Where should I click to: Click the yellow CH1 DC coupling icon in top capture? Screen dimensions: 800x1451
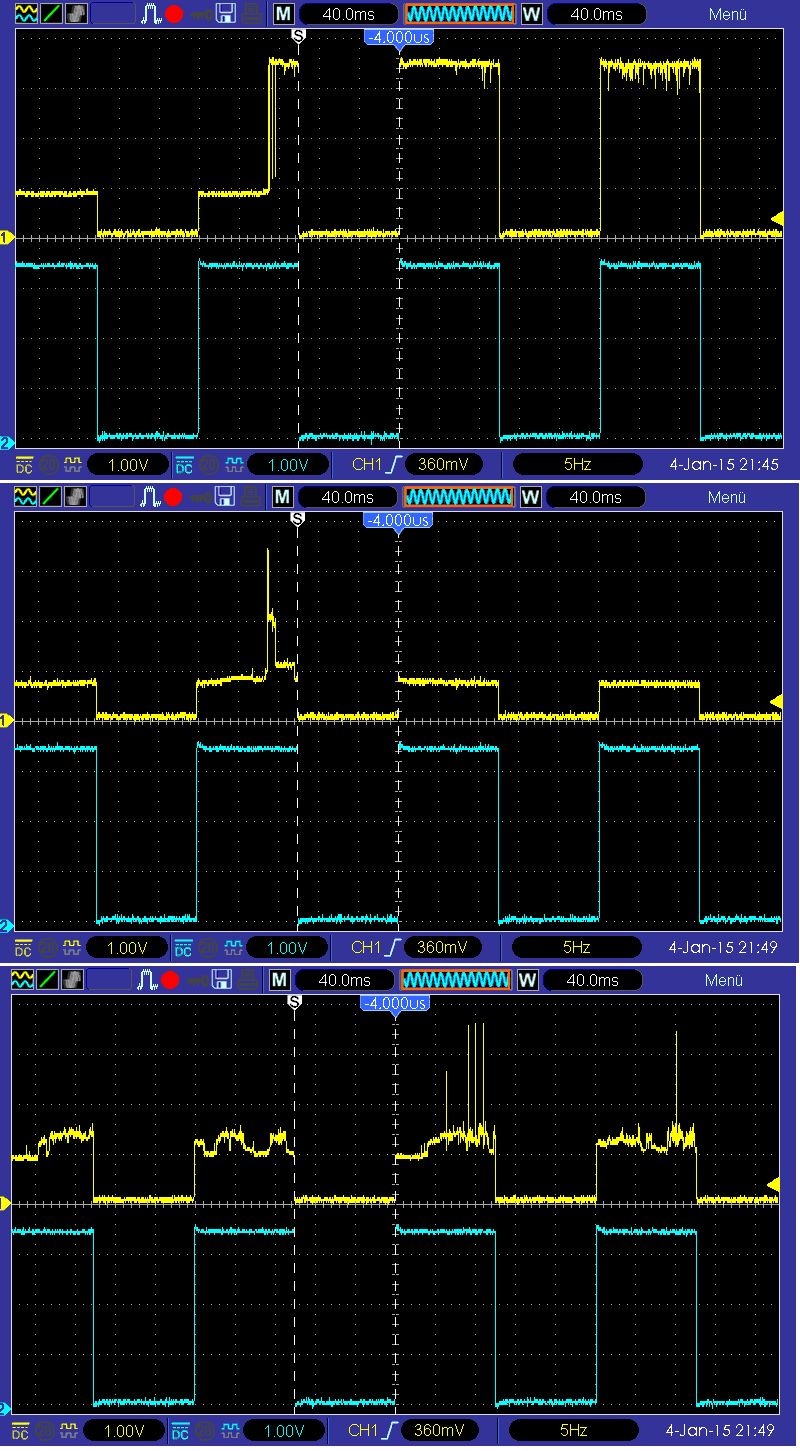25,465
